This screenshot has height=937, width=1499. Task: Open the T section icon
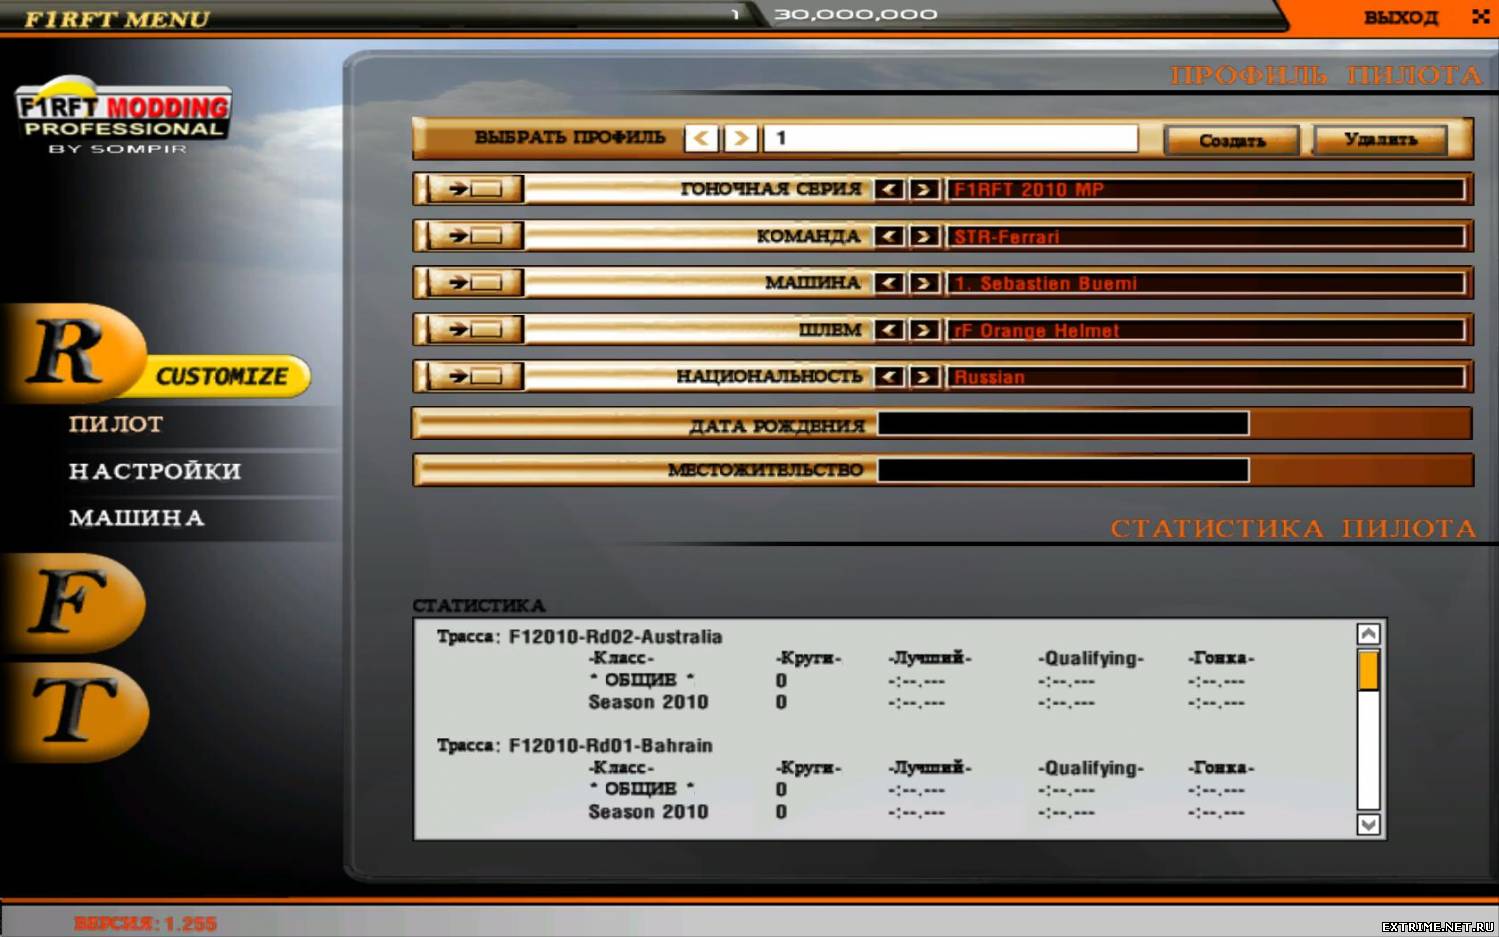pyautogui.click(x=74, y=712)
